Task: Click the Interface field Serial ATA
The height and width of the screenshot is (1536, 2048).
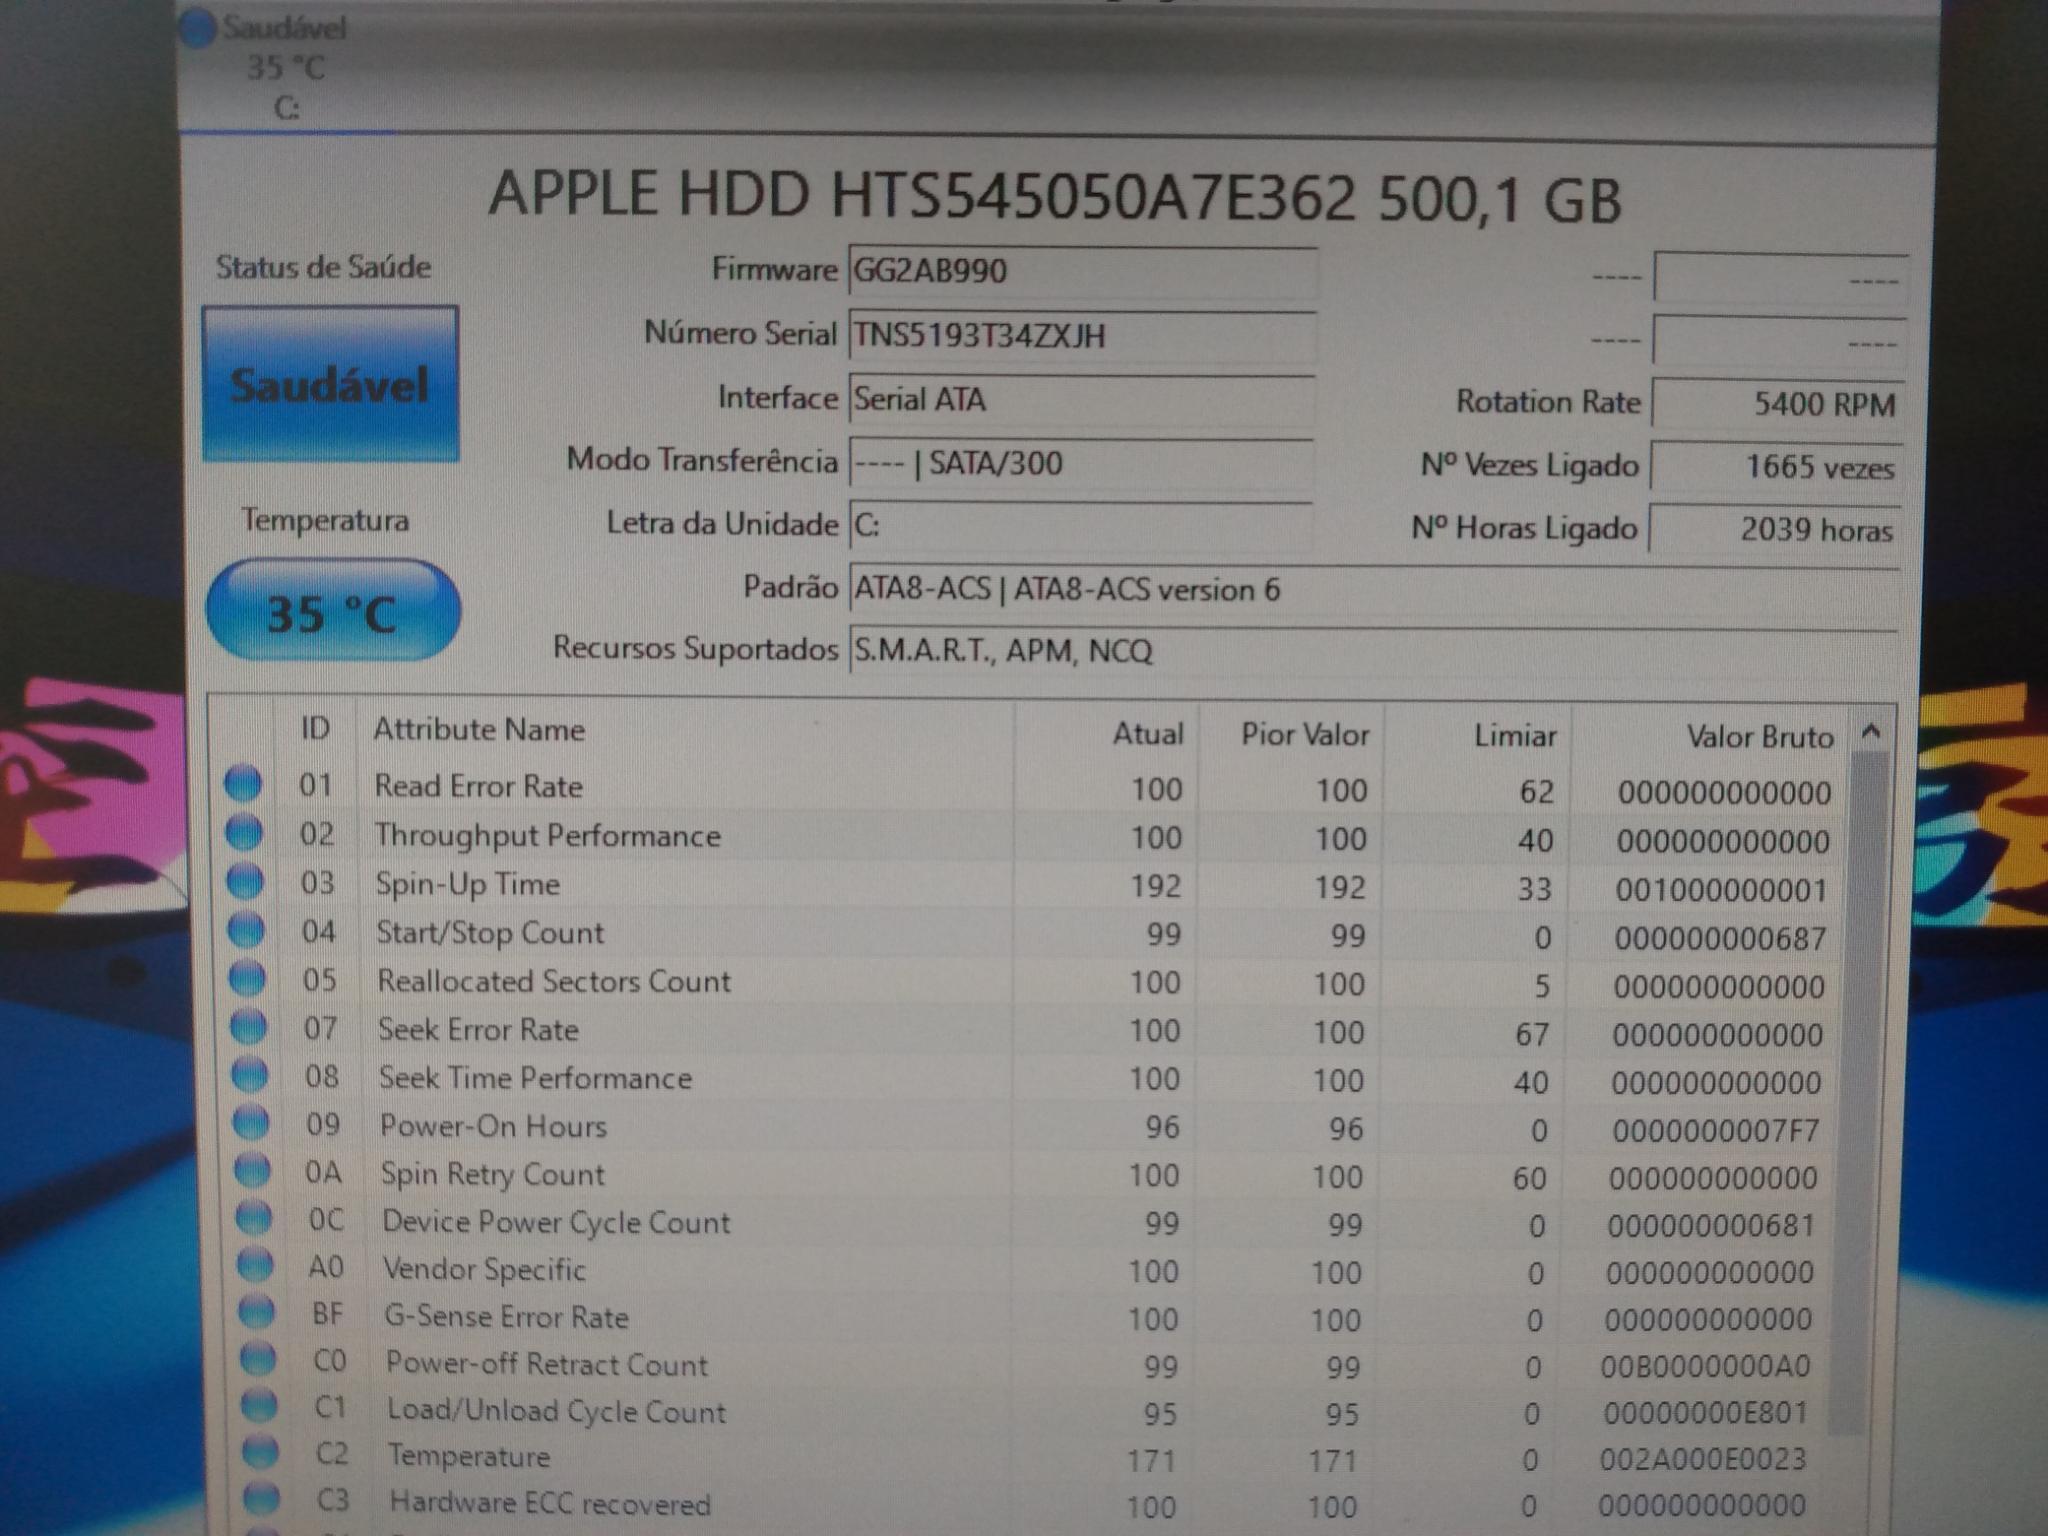Action: (x=1081, y=400)
